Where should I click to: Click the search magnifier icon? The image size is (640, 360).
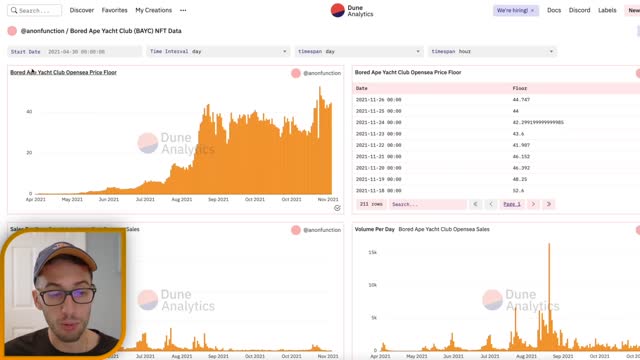(14, 10)
